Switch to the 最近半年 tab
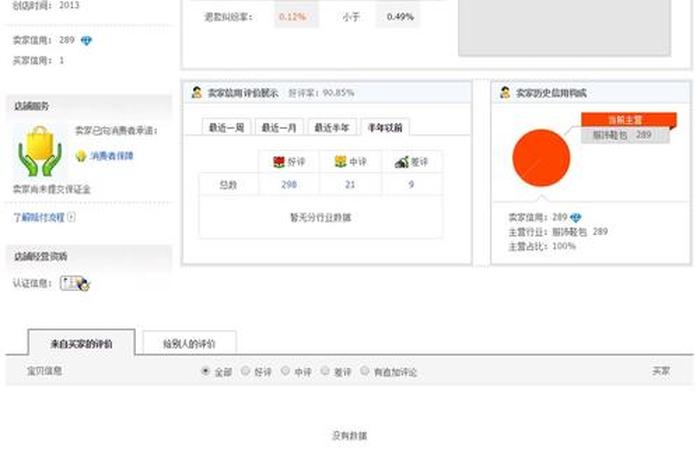The width and height of the screenshot is (700, 470). click(331, 127)
